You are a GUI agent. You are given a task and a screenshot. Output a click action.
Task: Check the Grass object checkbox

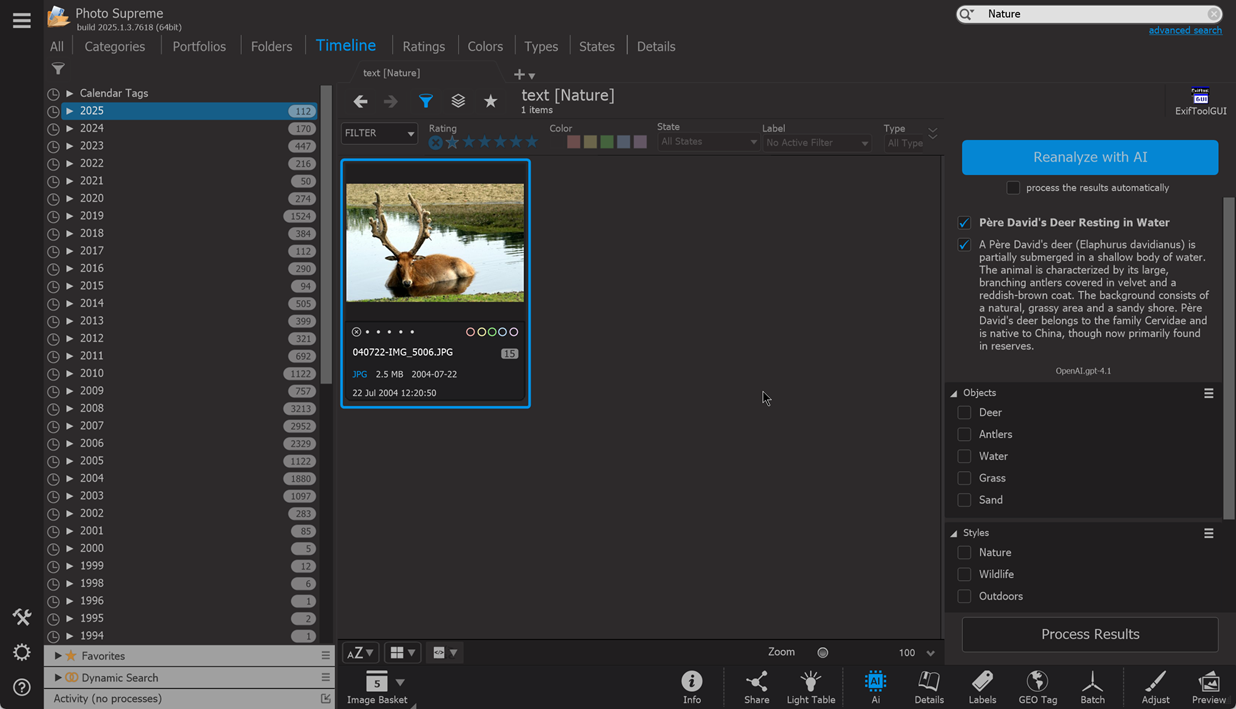pos(964,478)
